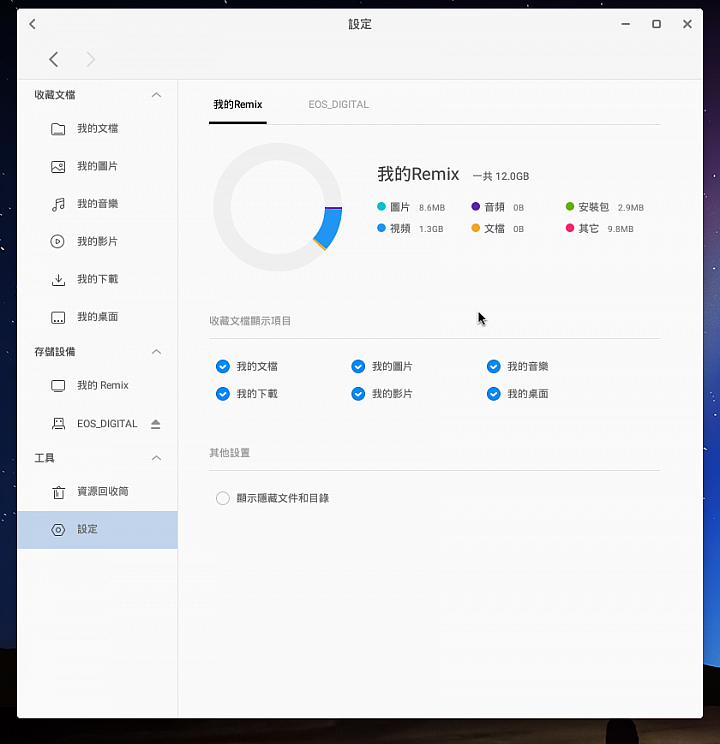Click the 設定 gear icon in sidebar

[x=58, y=530]
